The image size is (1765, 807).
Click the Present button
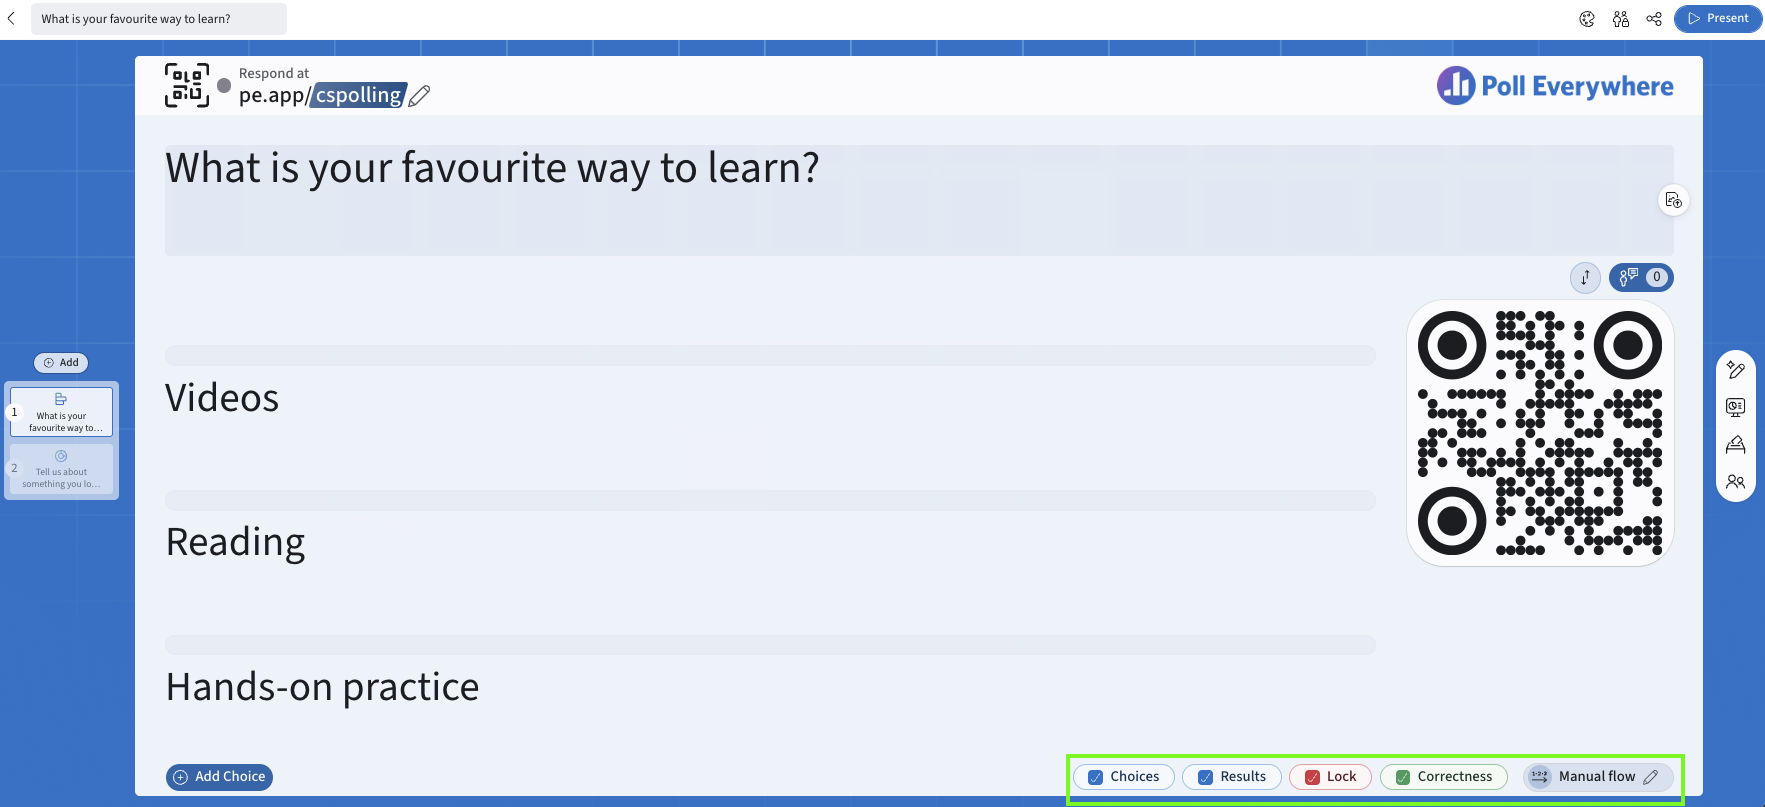click(x=1718, y=19)
